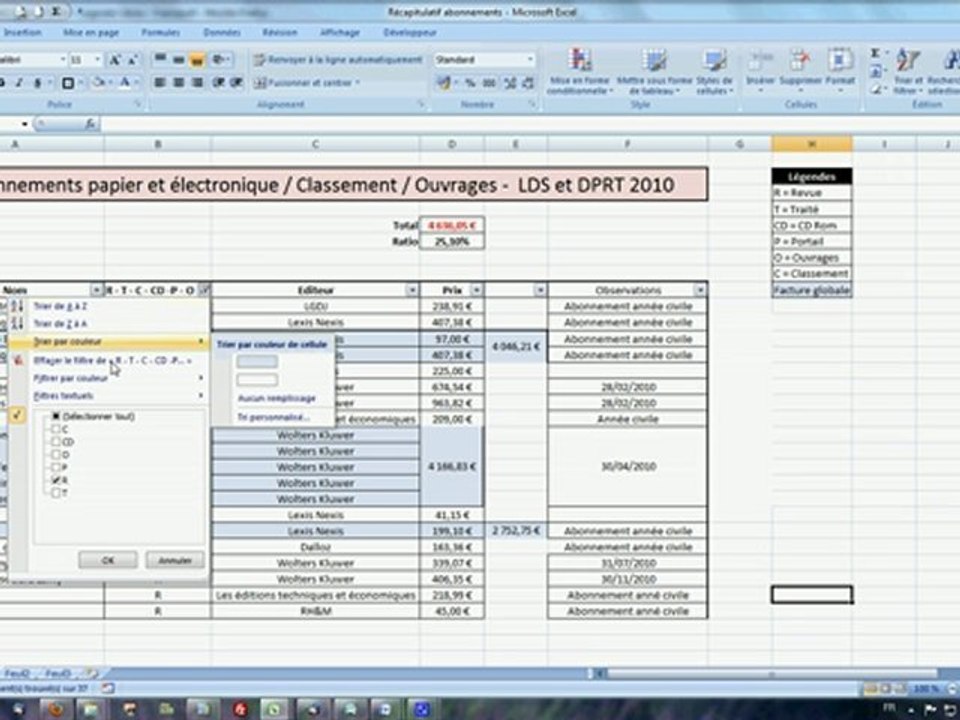Click the decrease font size icon
This screenshot has width=960, height=720.
click(132, 60)
